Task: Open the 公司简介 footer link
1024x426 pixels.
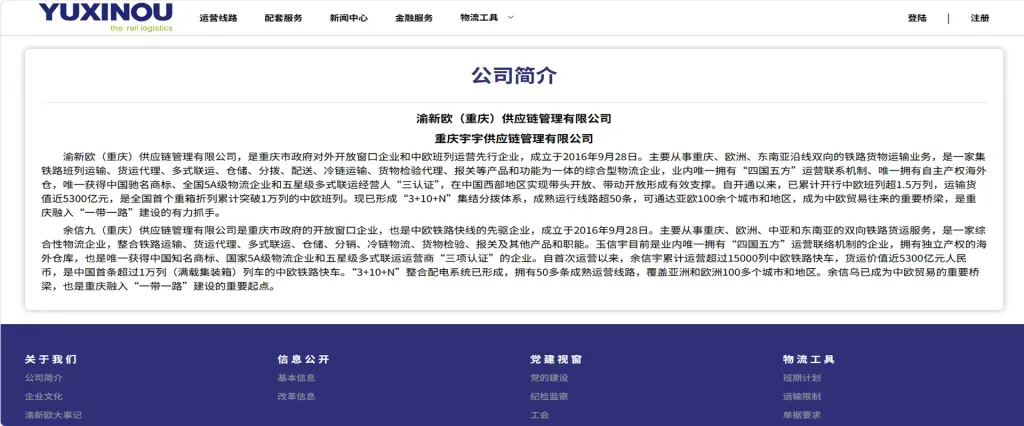Action: 44,378
